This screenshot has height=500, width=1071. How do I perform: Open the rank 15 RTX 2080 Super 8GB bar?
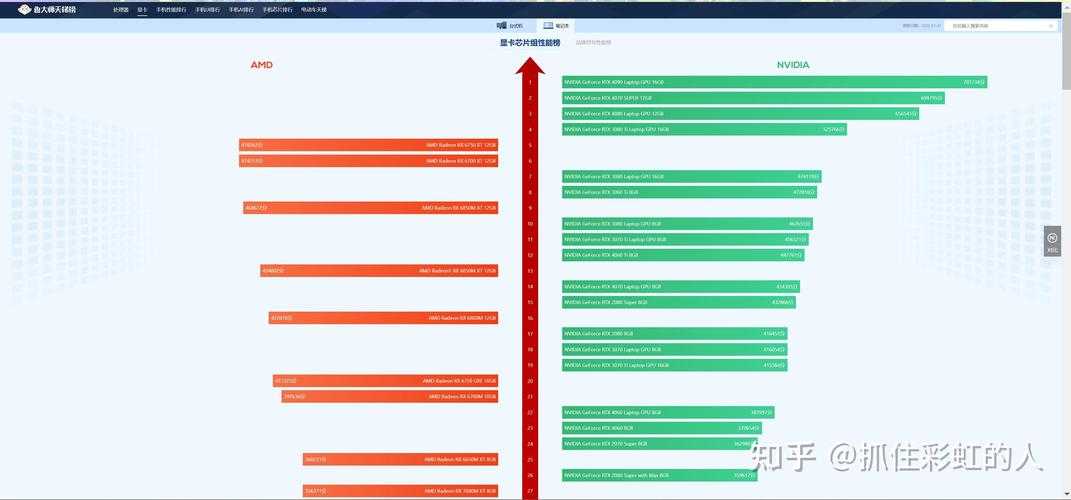coord(679,302)
